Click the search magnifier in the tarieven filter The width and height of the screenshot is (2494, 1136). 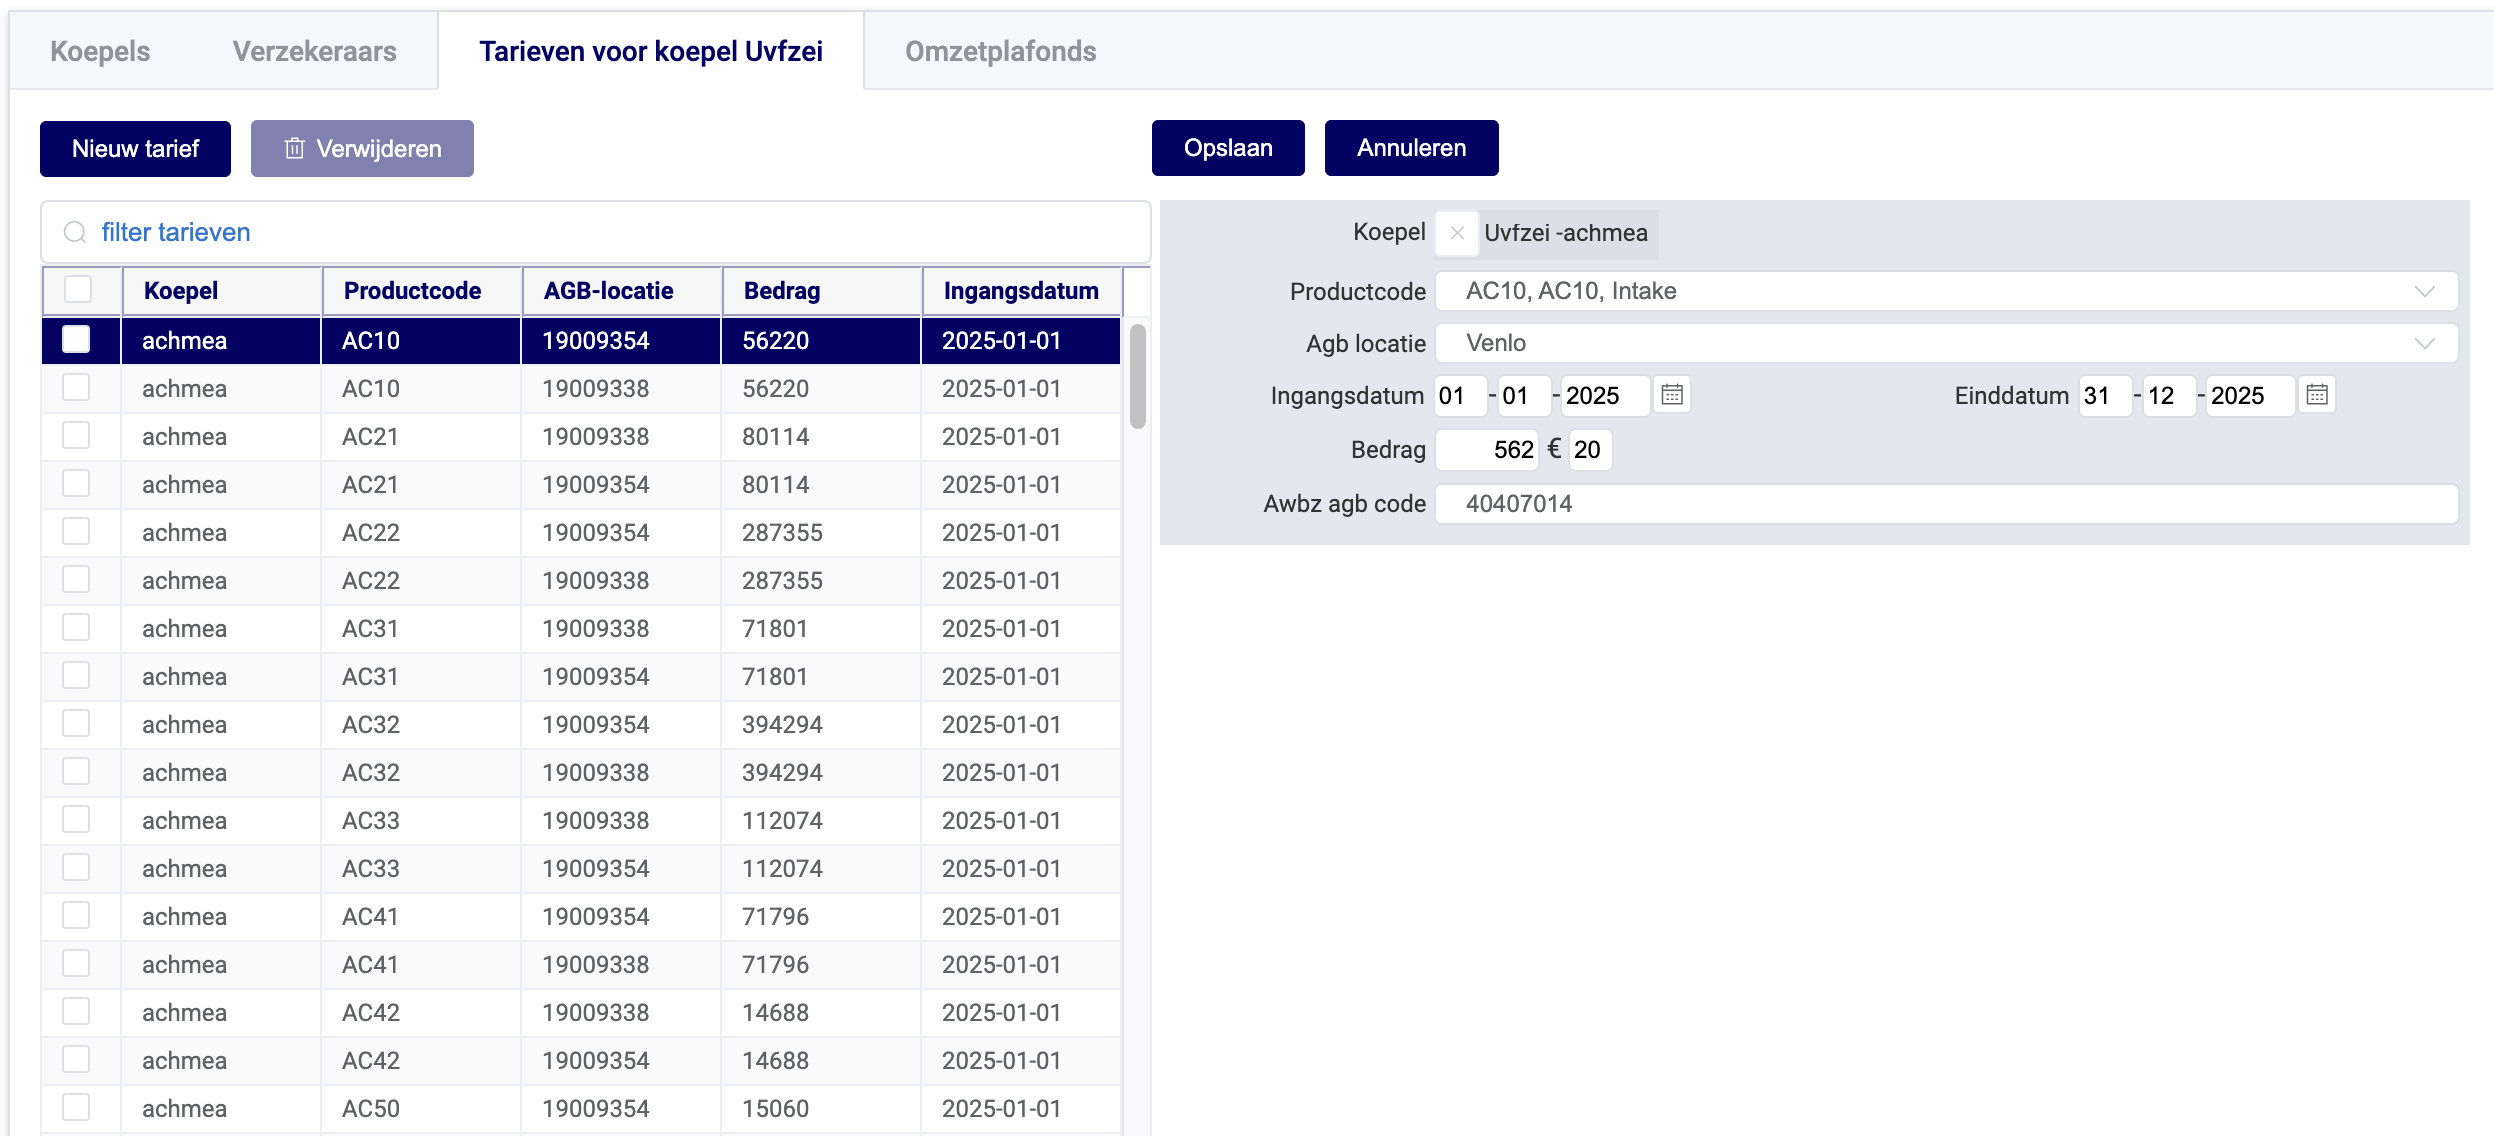(x=75, y=233)
